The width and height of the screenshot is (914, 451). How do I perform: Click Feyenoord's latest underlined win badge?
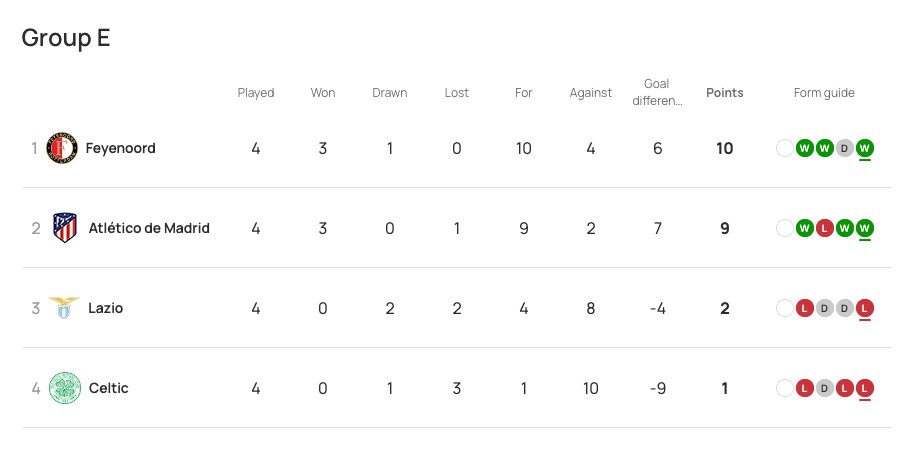tap(865, 148)
